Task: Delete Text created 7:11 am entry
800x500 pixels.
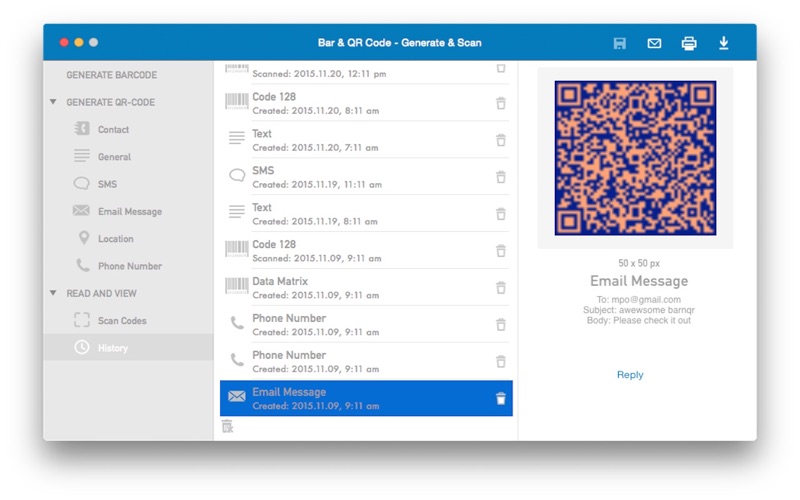Action: pyautogui.click(x=501, y=140)
